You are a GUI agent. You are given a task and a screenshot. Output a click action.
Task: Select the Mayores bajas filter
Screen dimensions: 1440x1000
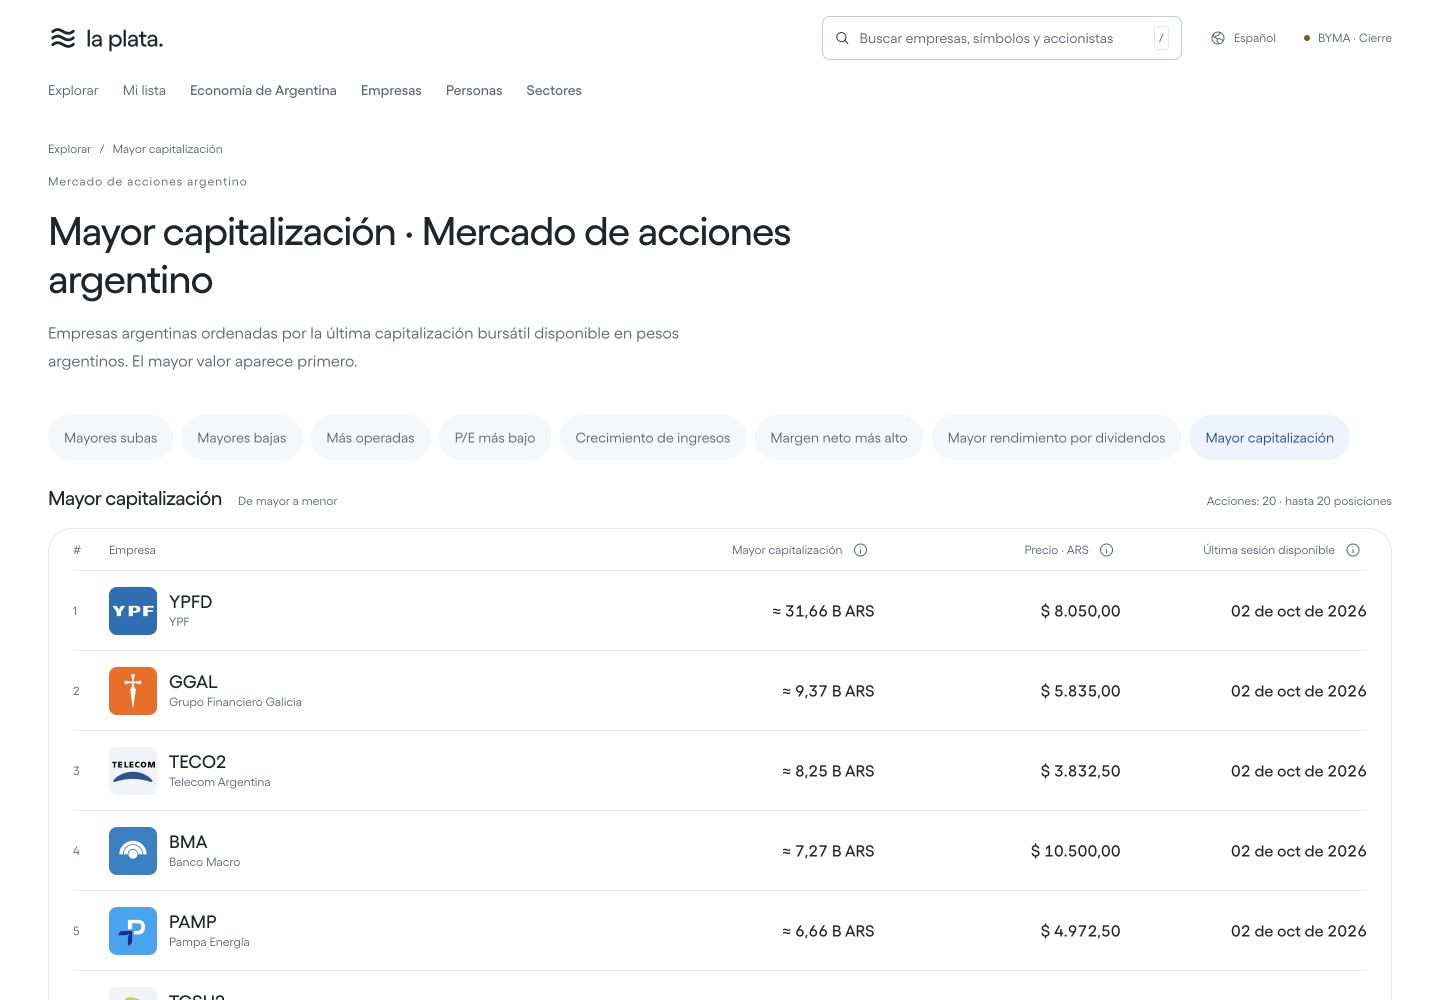click(242, 438)
